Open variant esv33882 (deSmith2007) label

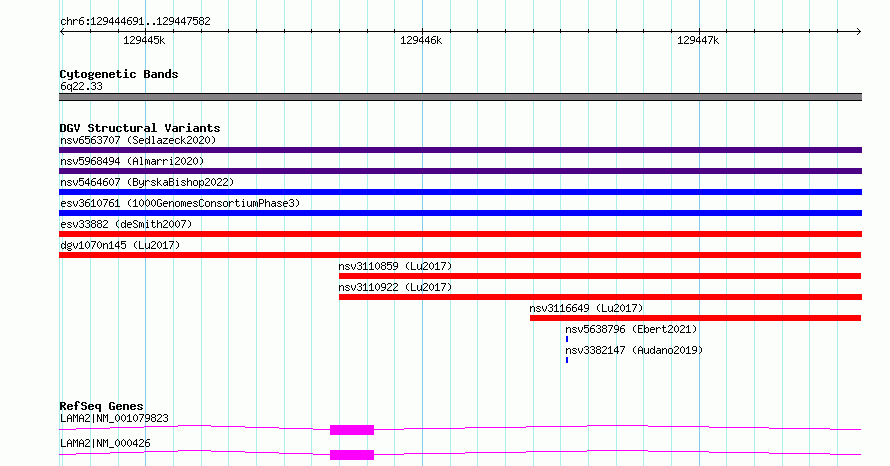click(126, 224)
